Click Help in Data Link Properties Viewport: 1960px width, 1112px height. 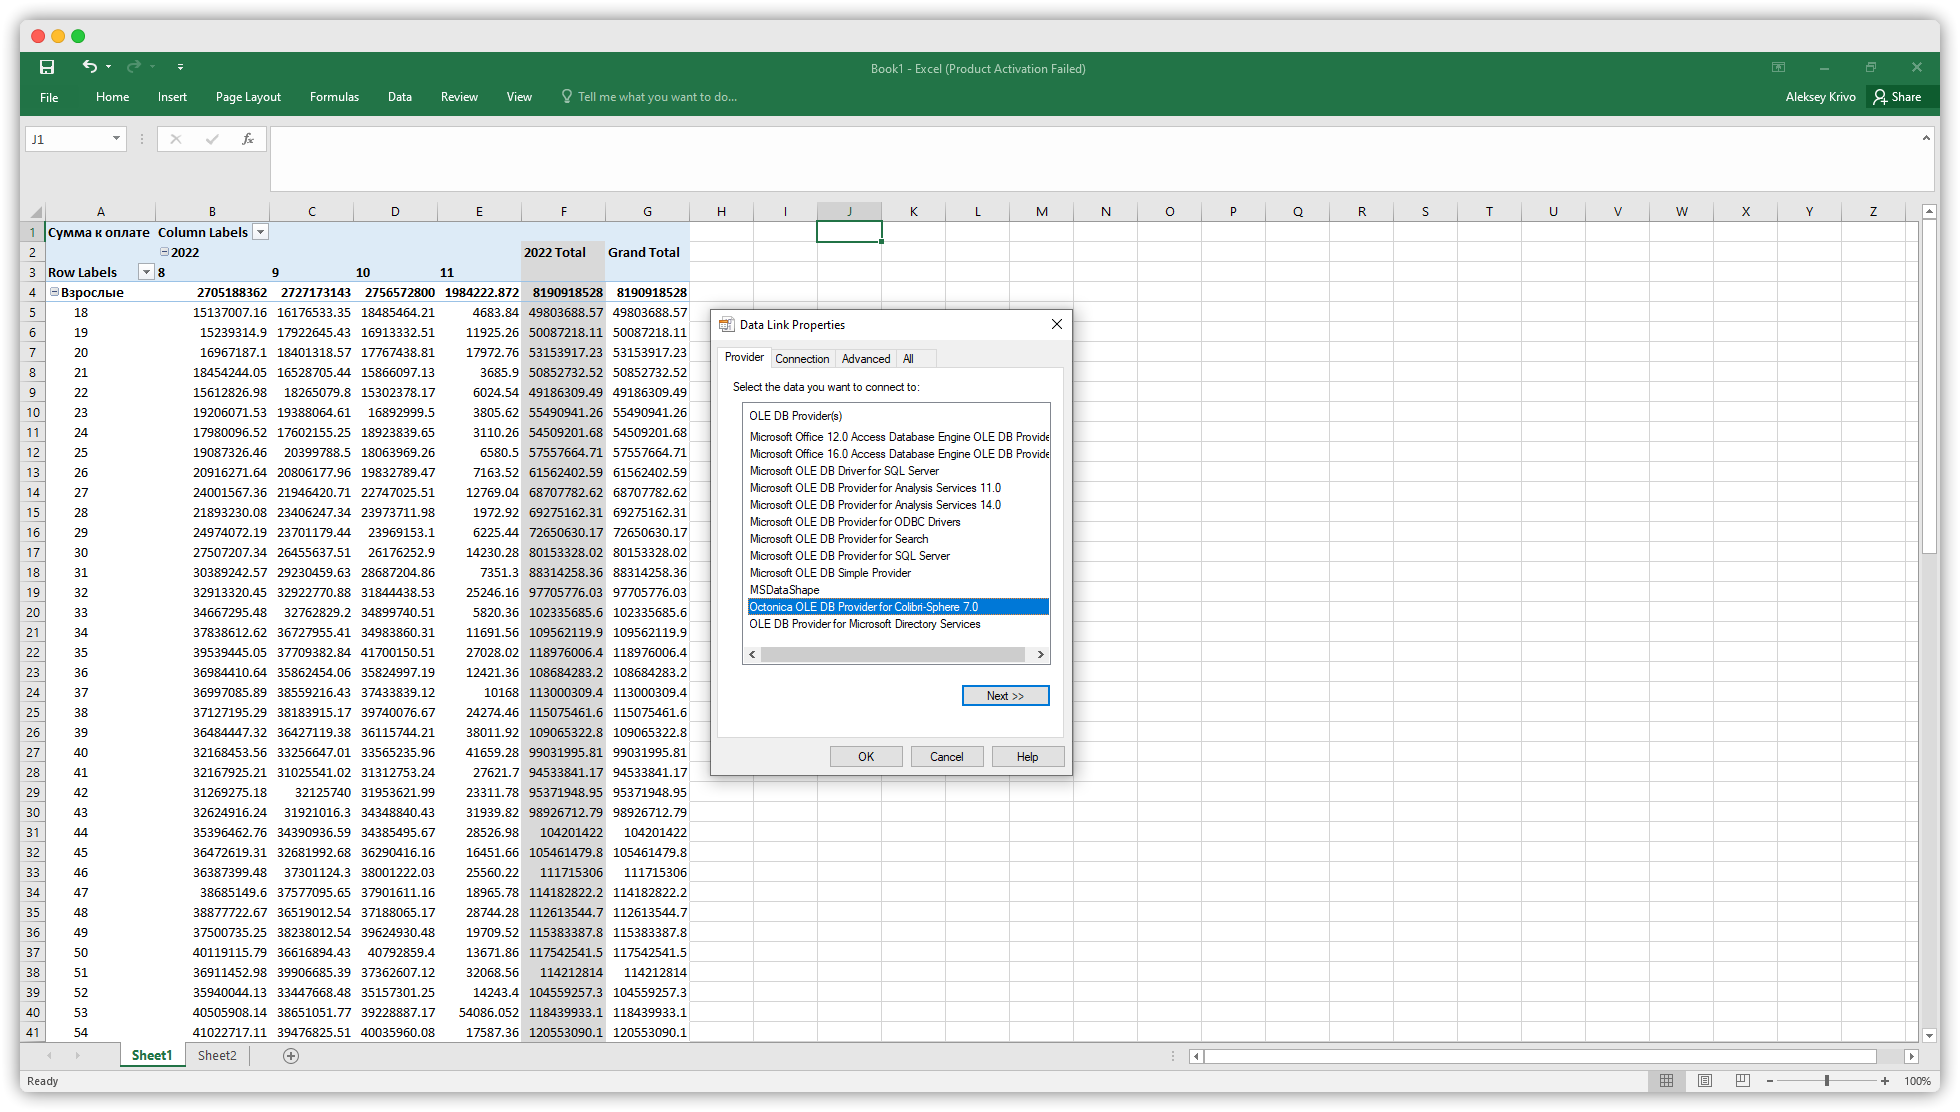coord(1028,757)
